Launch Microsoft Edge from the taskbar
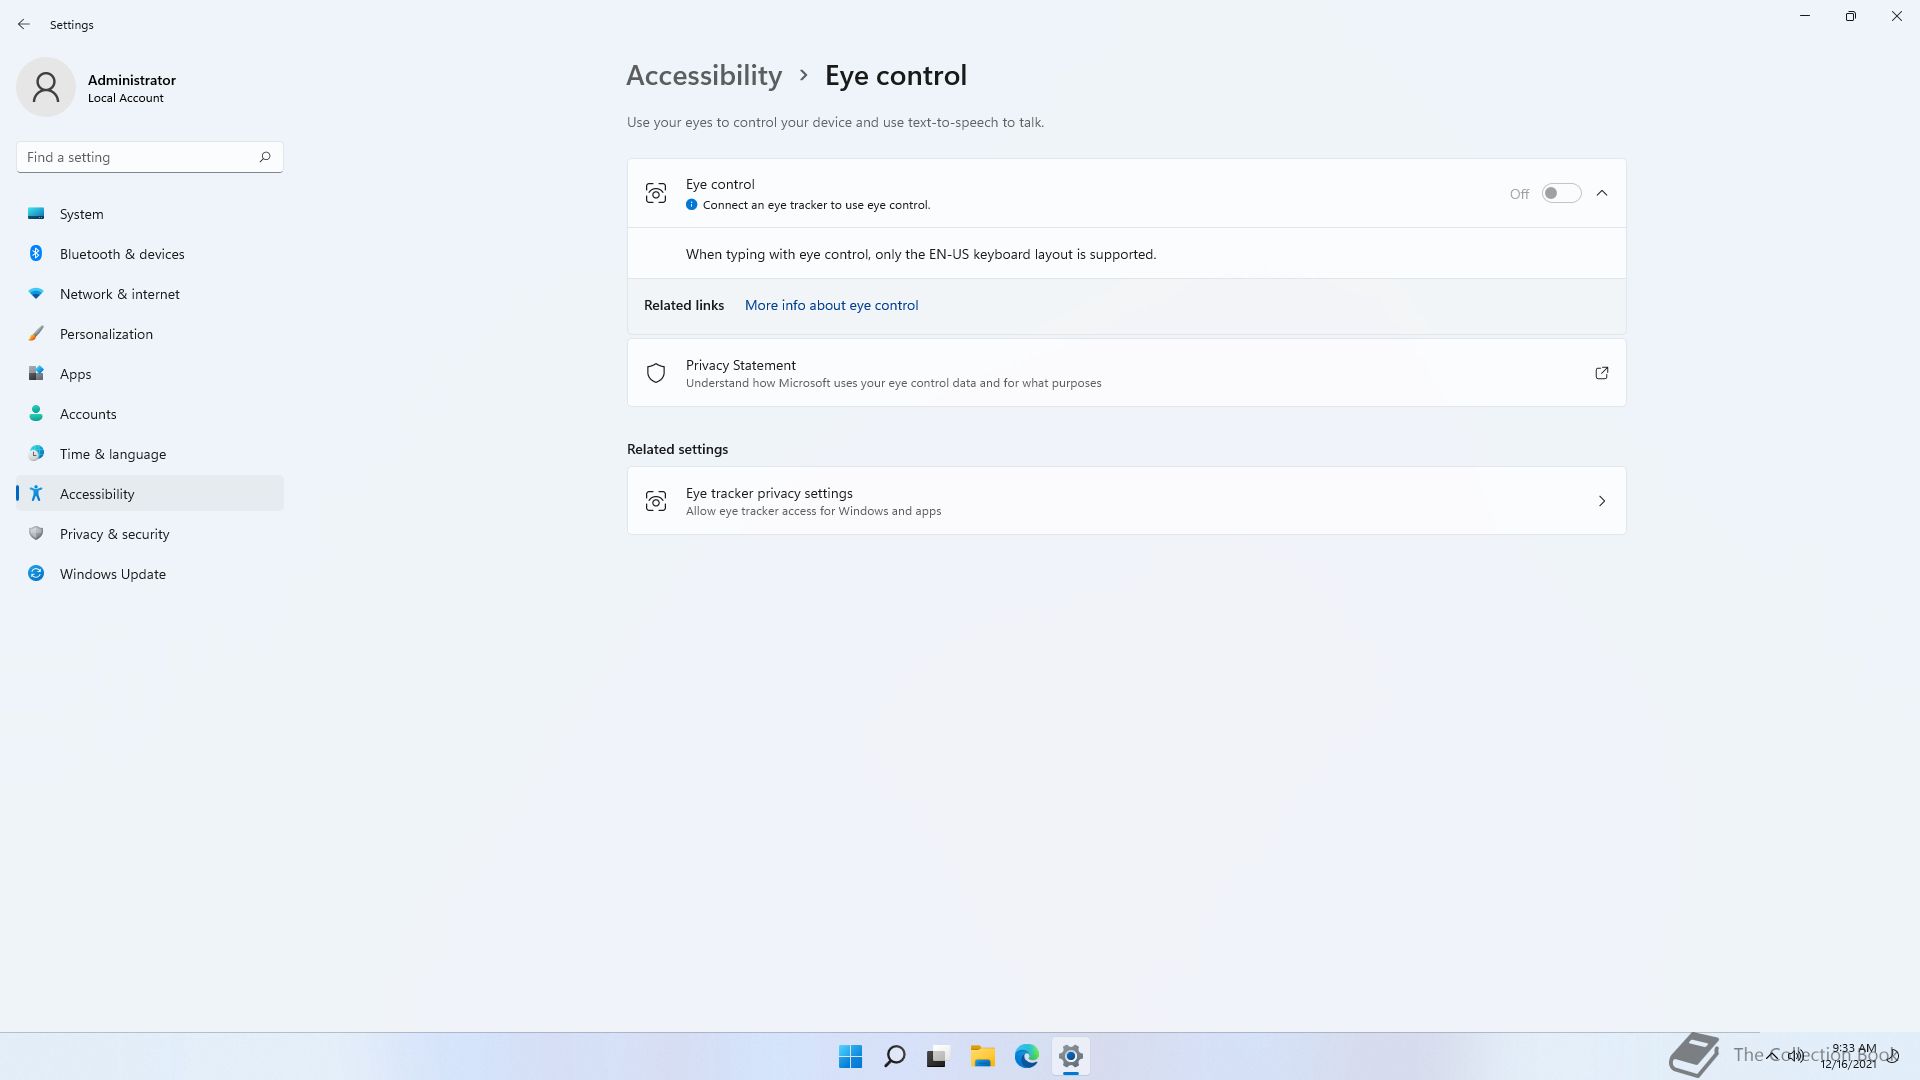Image resolution: width=1920 pixels, height=1080 pixels. click(1026, 1056)
